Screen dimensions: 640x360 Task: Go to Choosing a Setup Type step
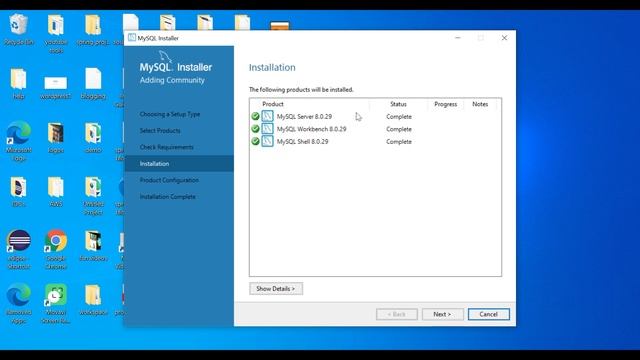click(x=170, y=114)
